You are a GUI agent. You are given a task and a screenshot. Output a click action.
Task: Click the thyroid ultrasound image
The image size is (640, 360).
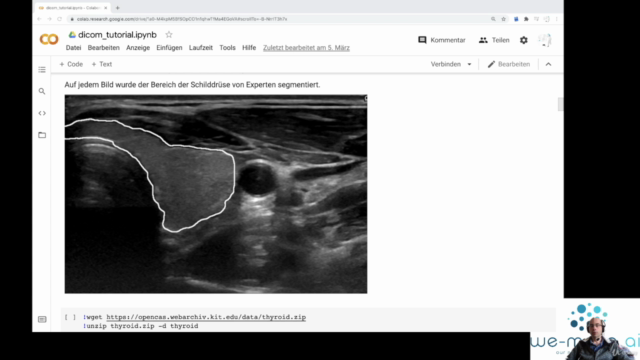coord(216,194)
